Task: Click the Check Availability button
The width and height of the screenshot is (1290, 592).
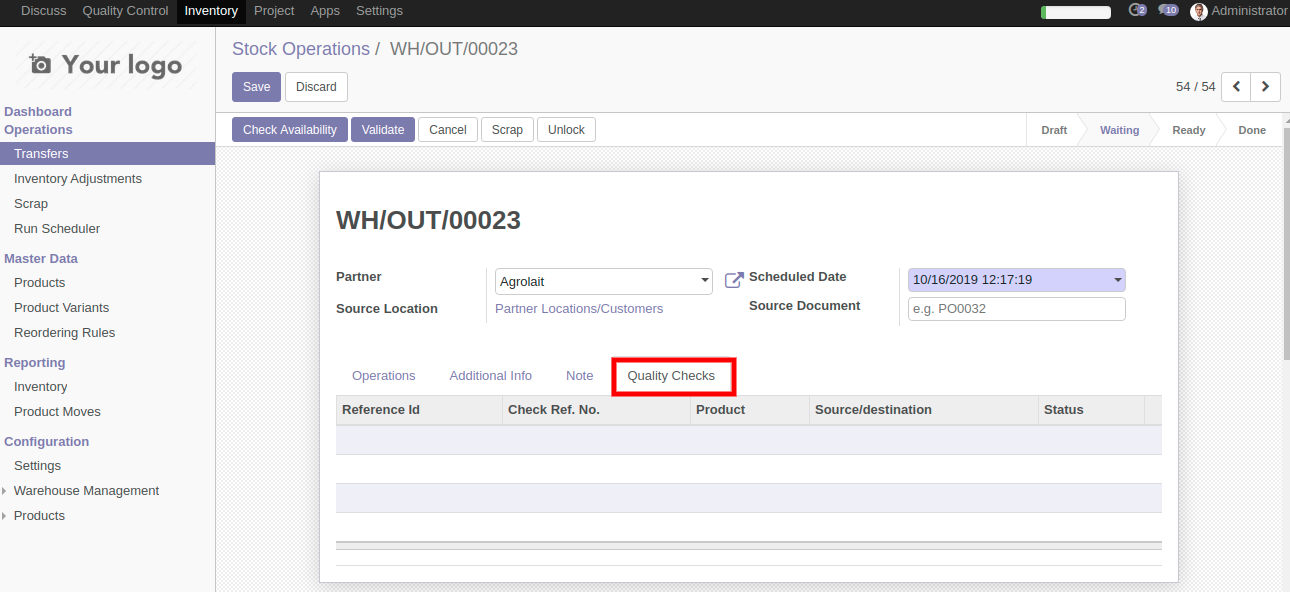Action: click(290, 130)
